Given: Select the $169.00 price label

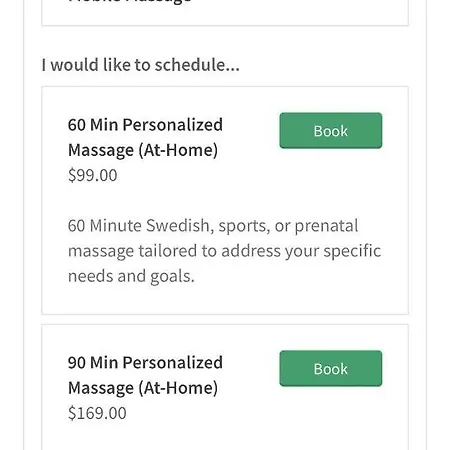Looking at the screenshot, I should (97, 413).
